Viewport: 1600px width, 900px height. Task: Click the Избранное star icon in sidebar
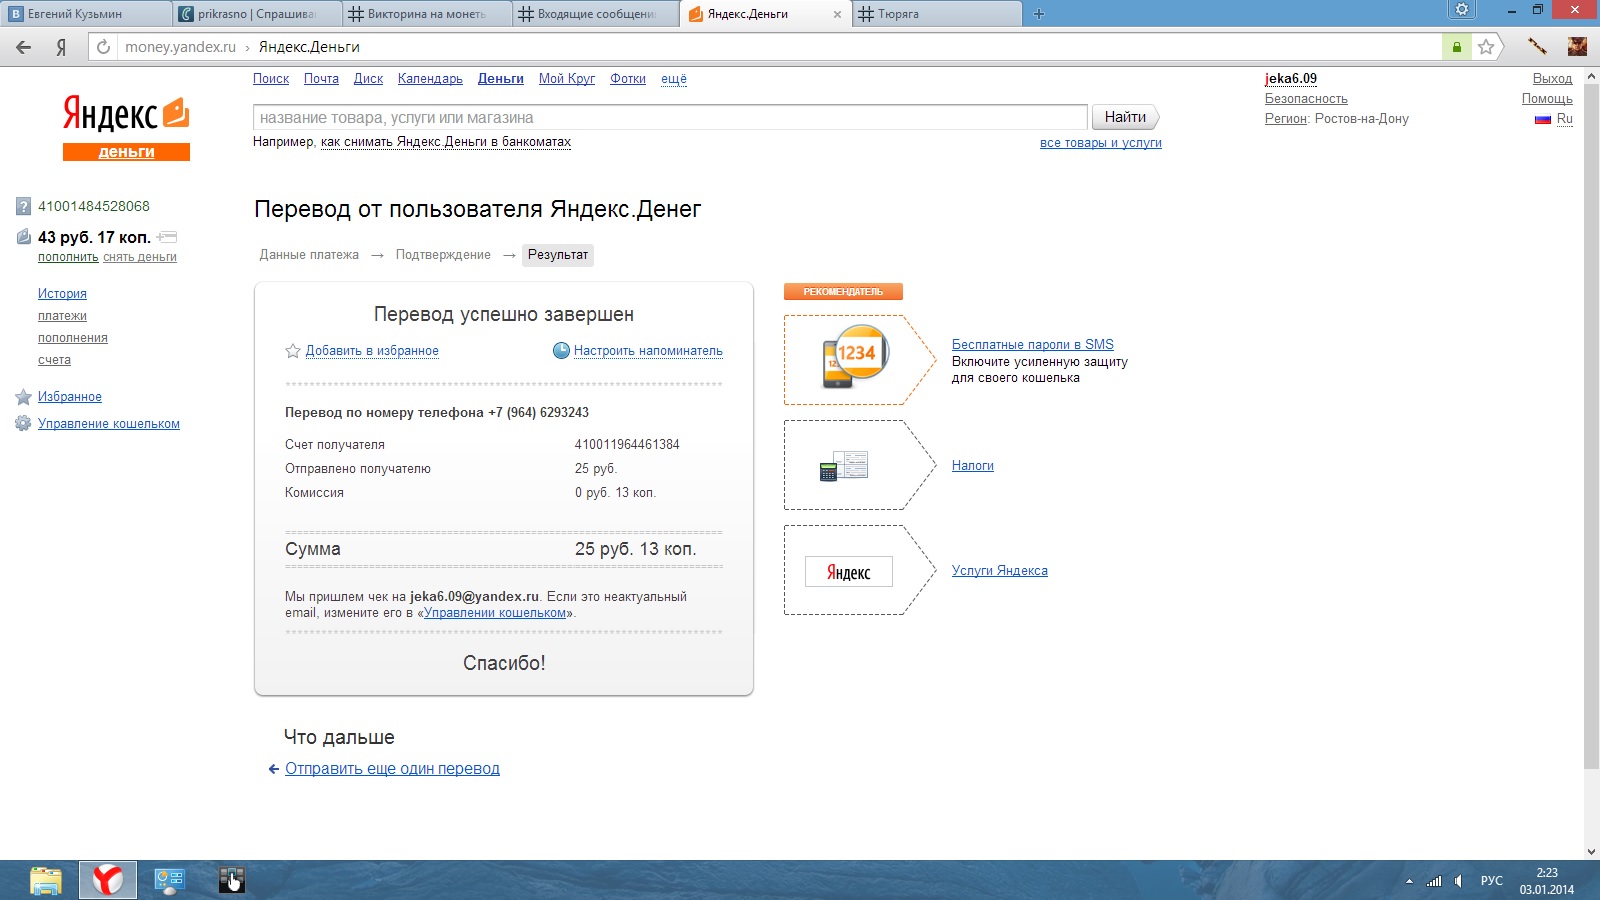point(23,397)
